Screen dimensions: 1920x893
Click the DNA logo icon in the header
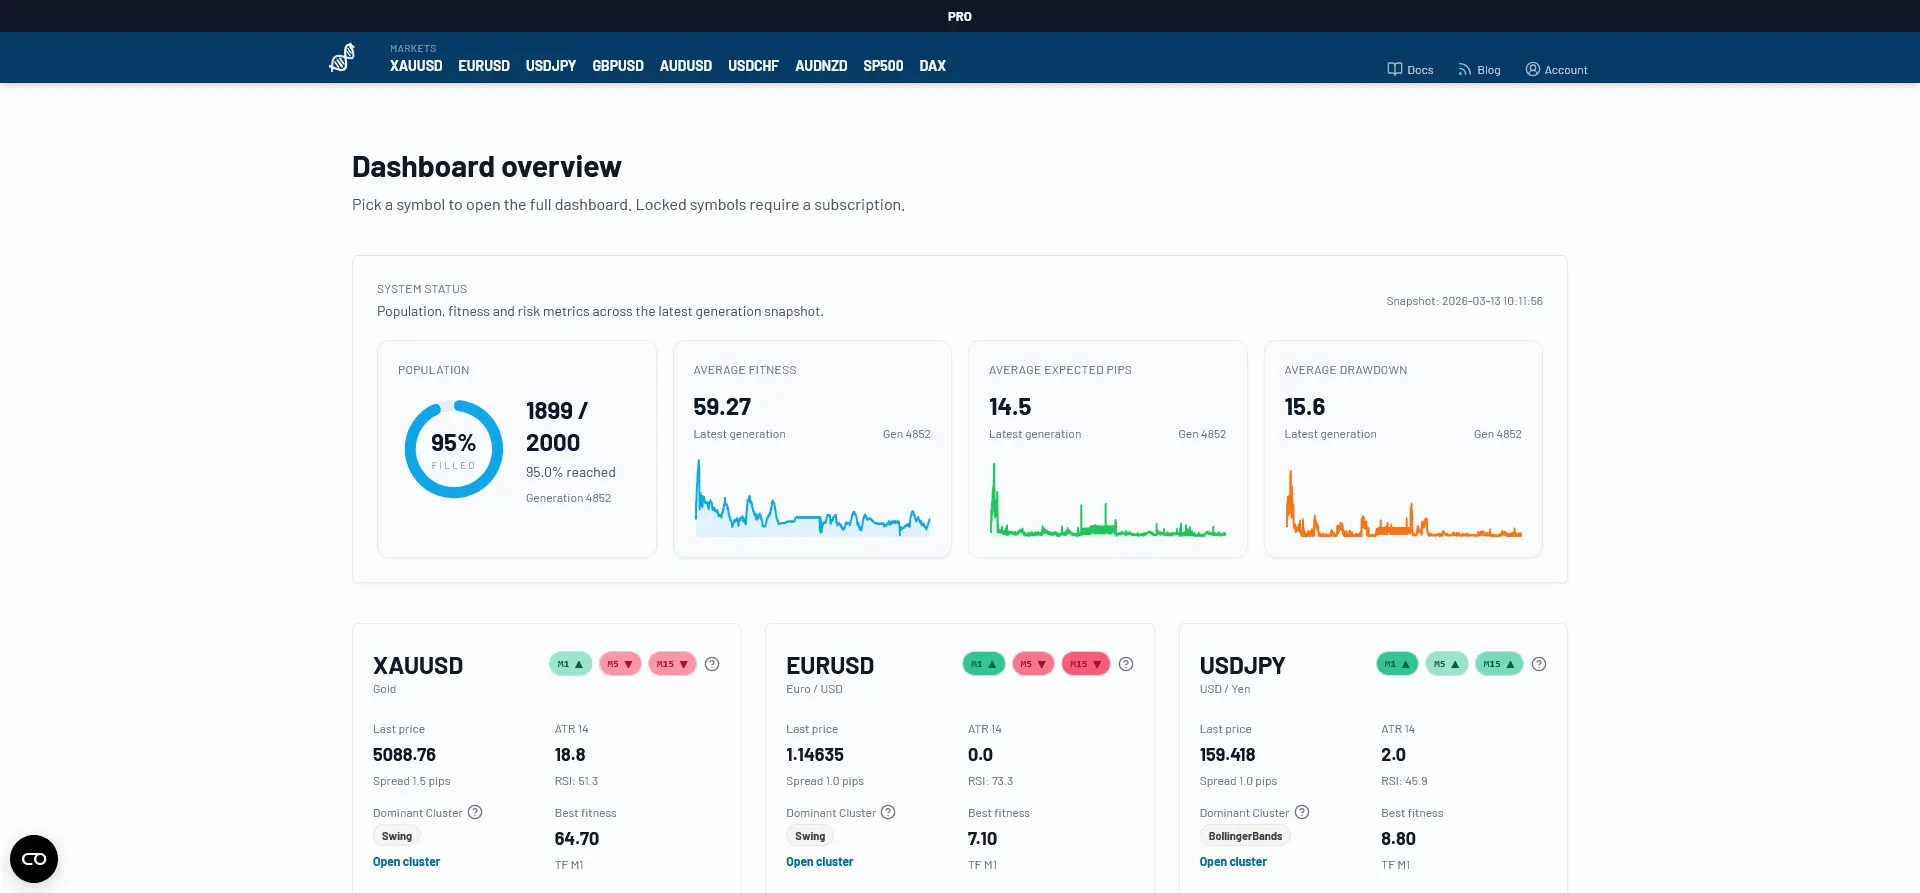tap(342, 58)
